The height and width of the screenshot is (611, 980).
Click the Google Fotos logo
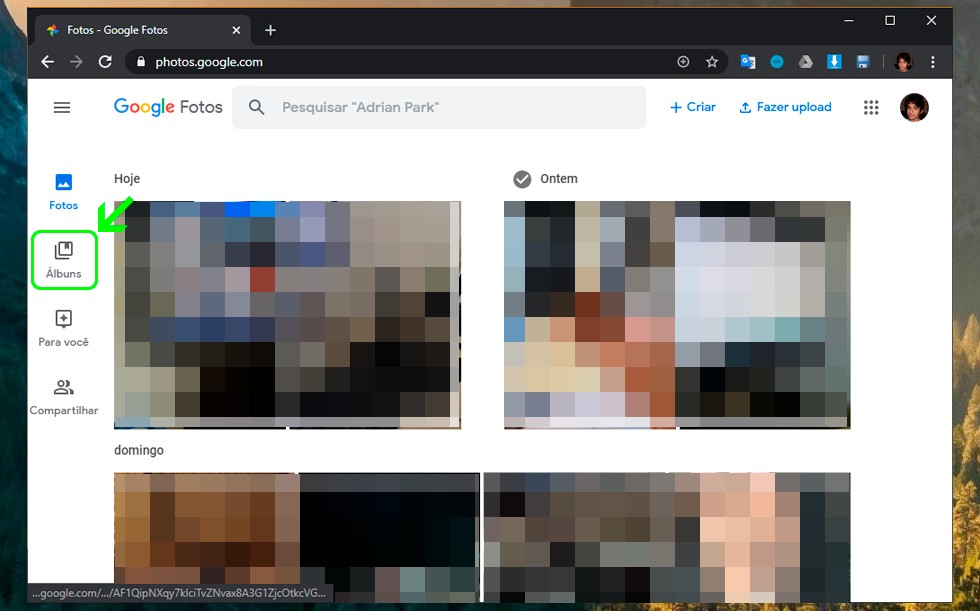168,107
